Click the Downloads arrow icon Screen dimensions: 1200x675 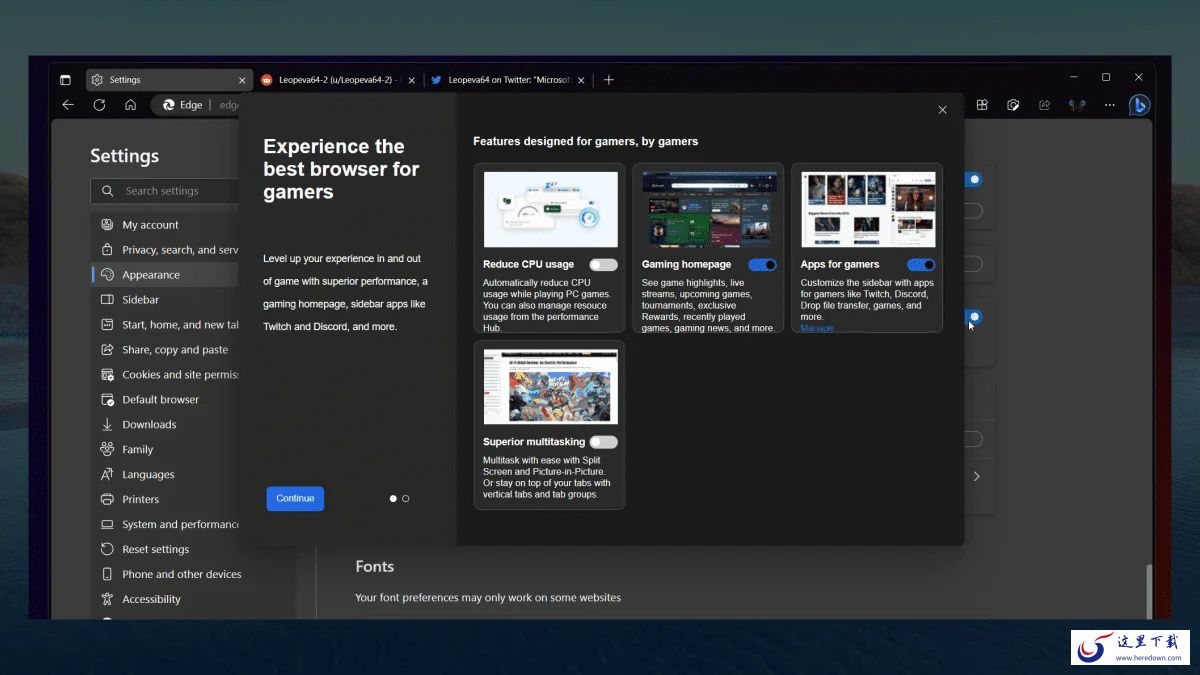click(x=107, y=425)
